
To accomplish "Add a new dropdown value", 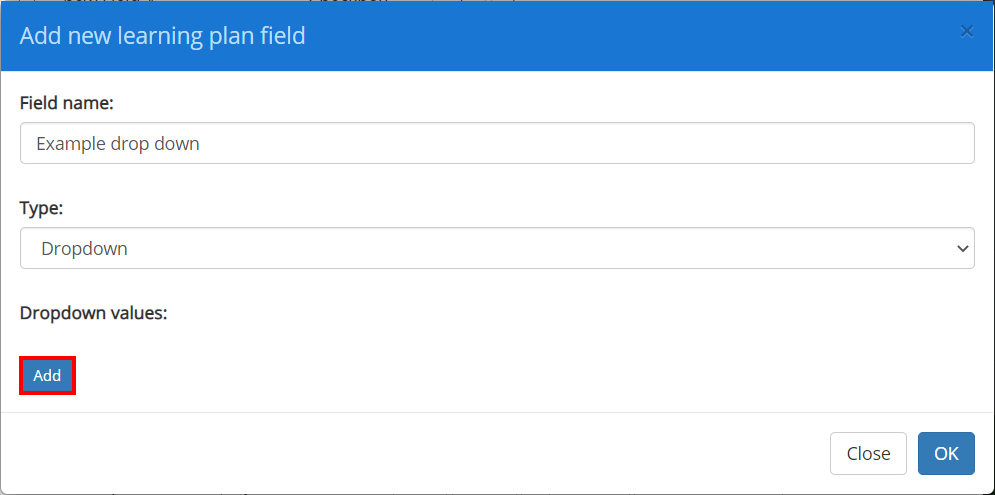I will click(x=48, y=376).
